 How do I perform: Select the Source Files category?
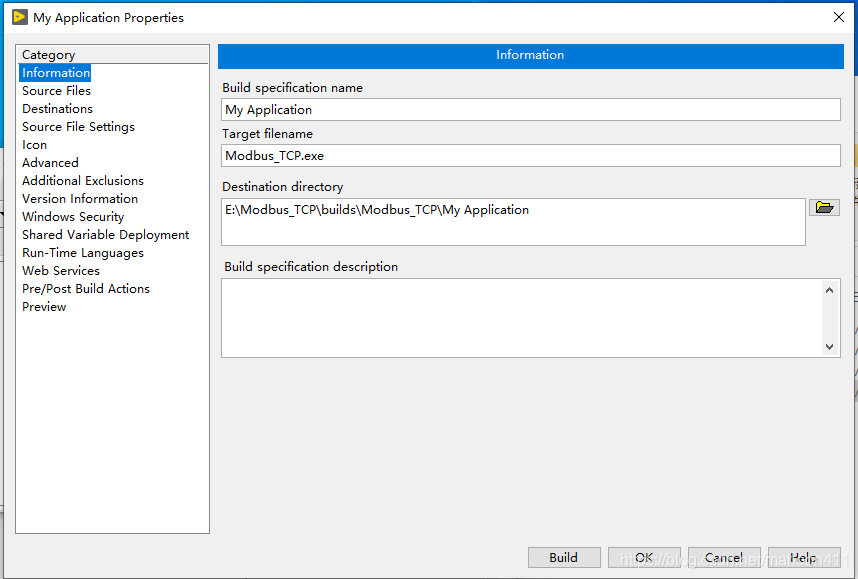tap(56, 91)
